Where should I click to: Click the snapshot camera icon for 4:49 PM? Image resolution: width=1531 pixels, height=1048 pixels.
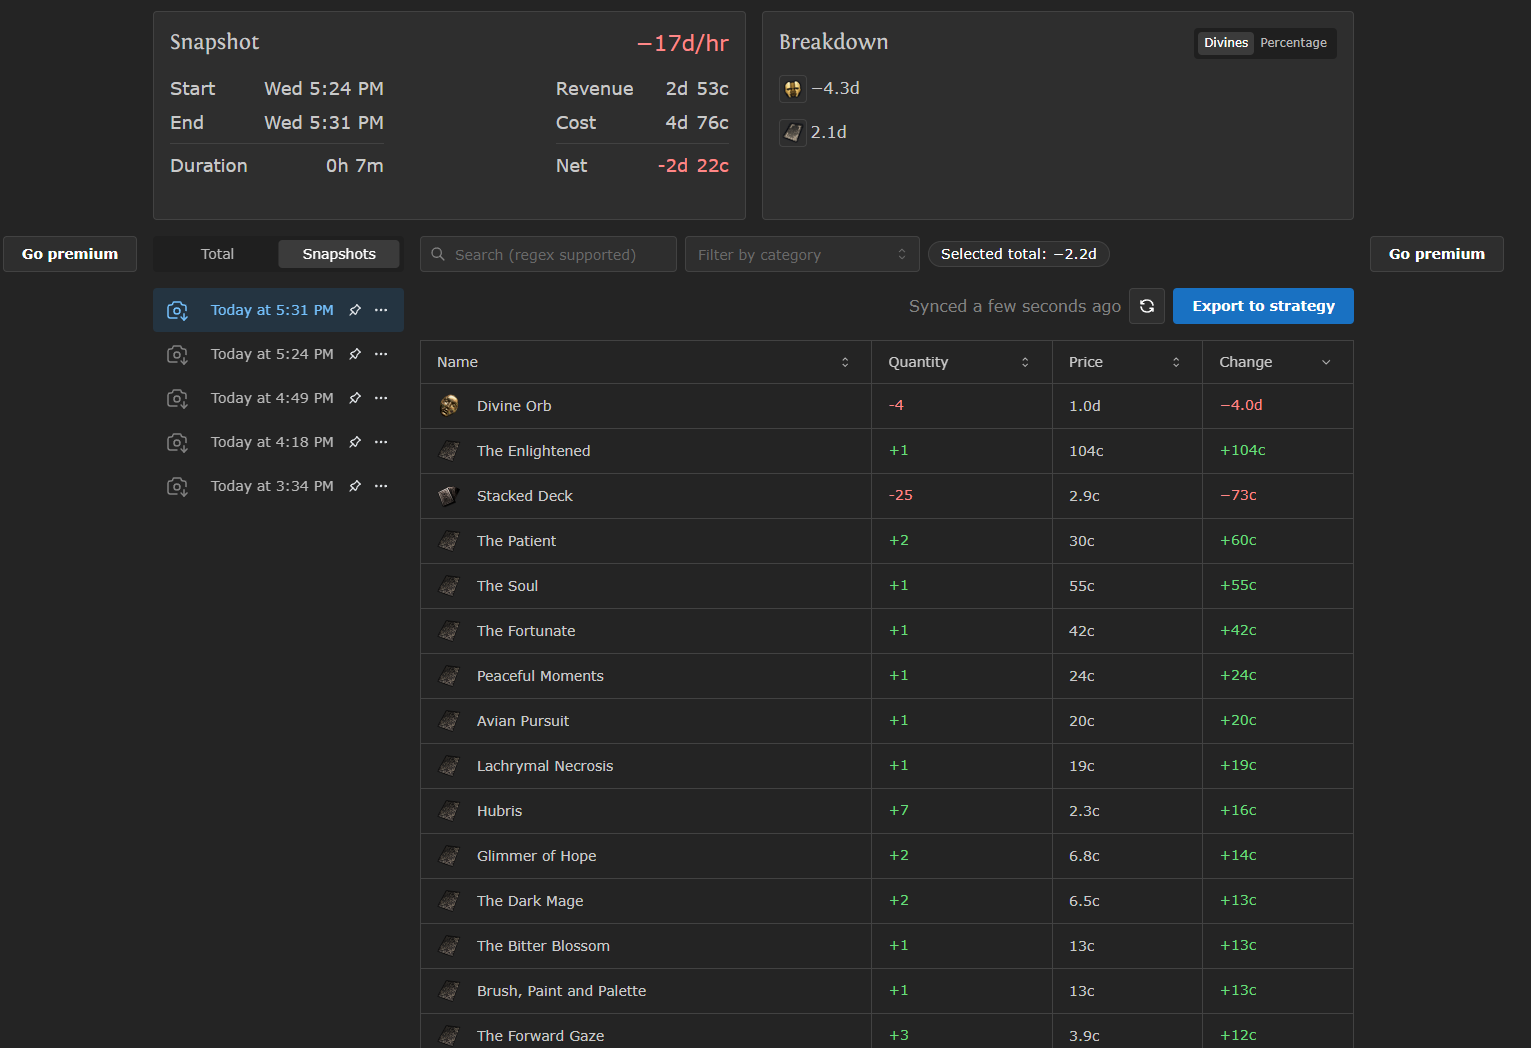coord(177,398)
